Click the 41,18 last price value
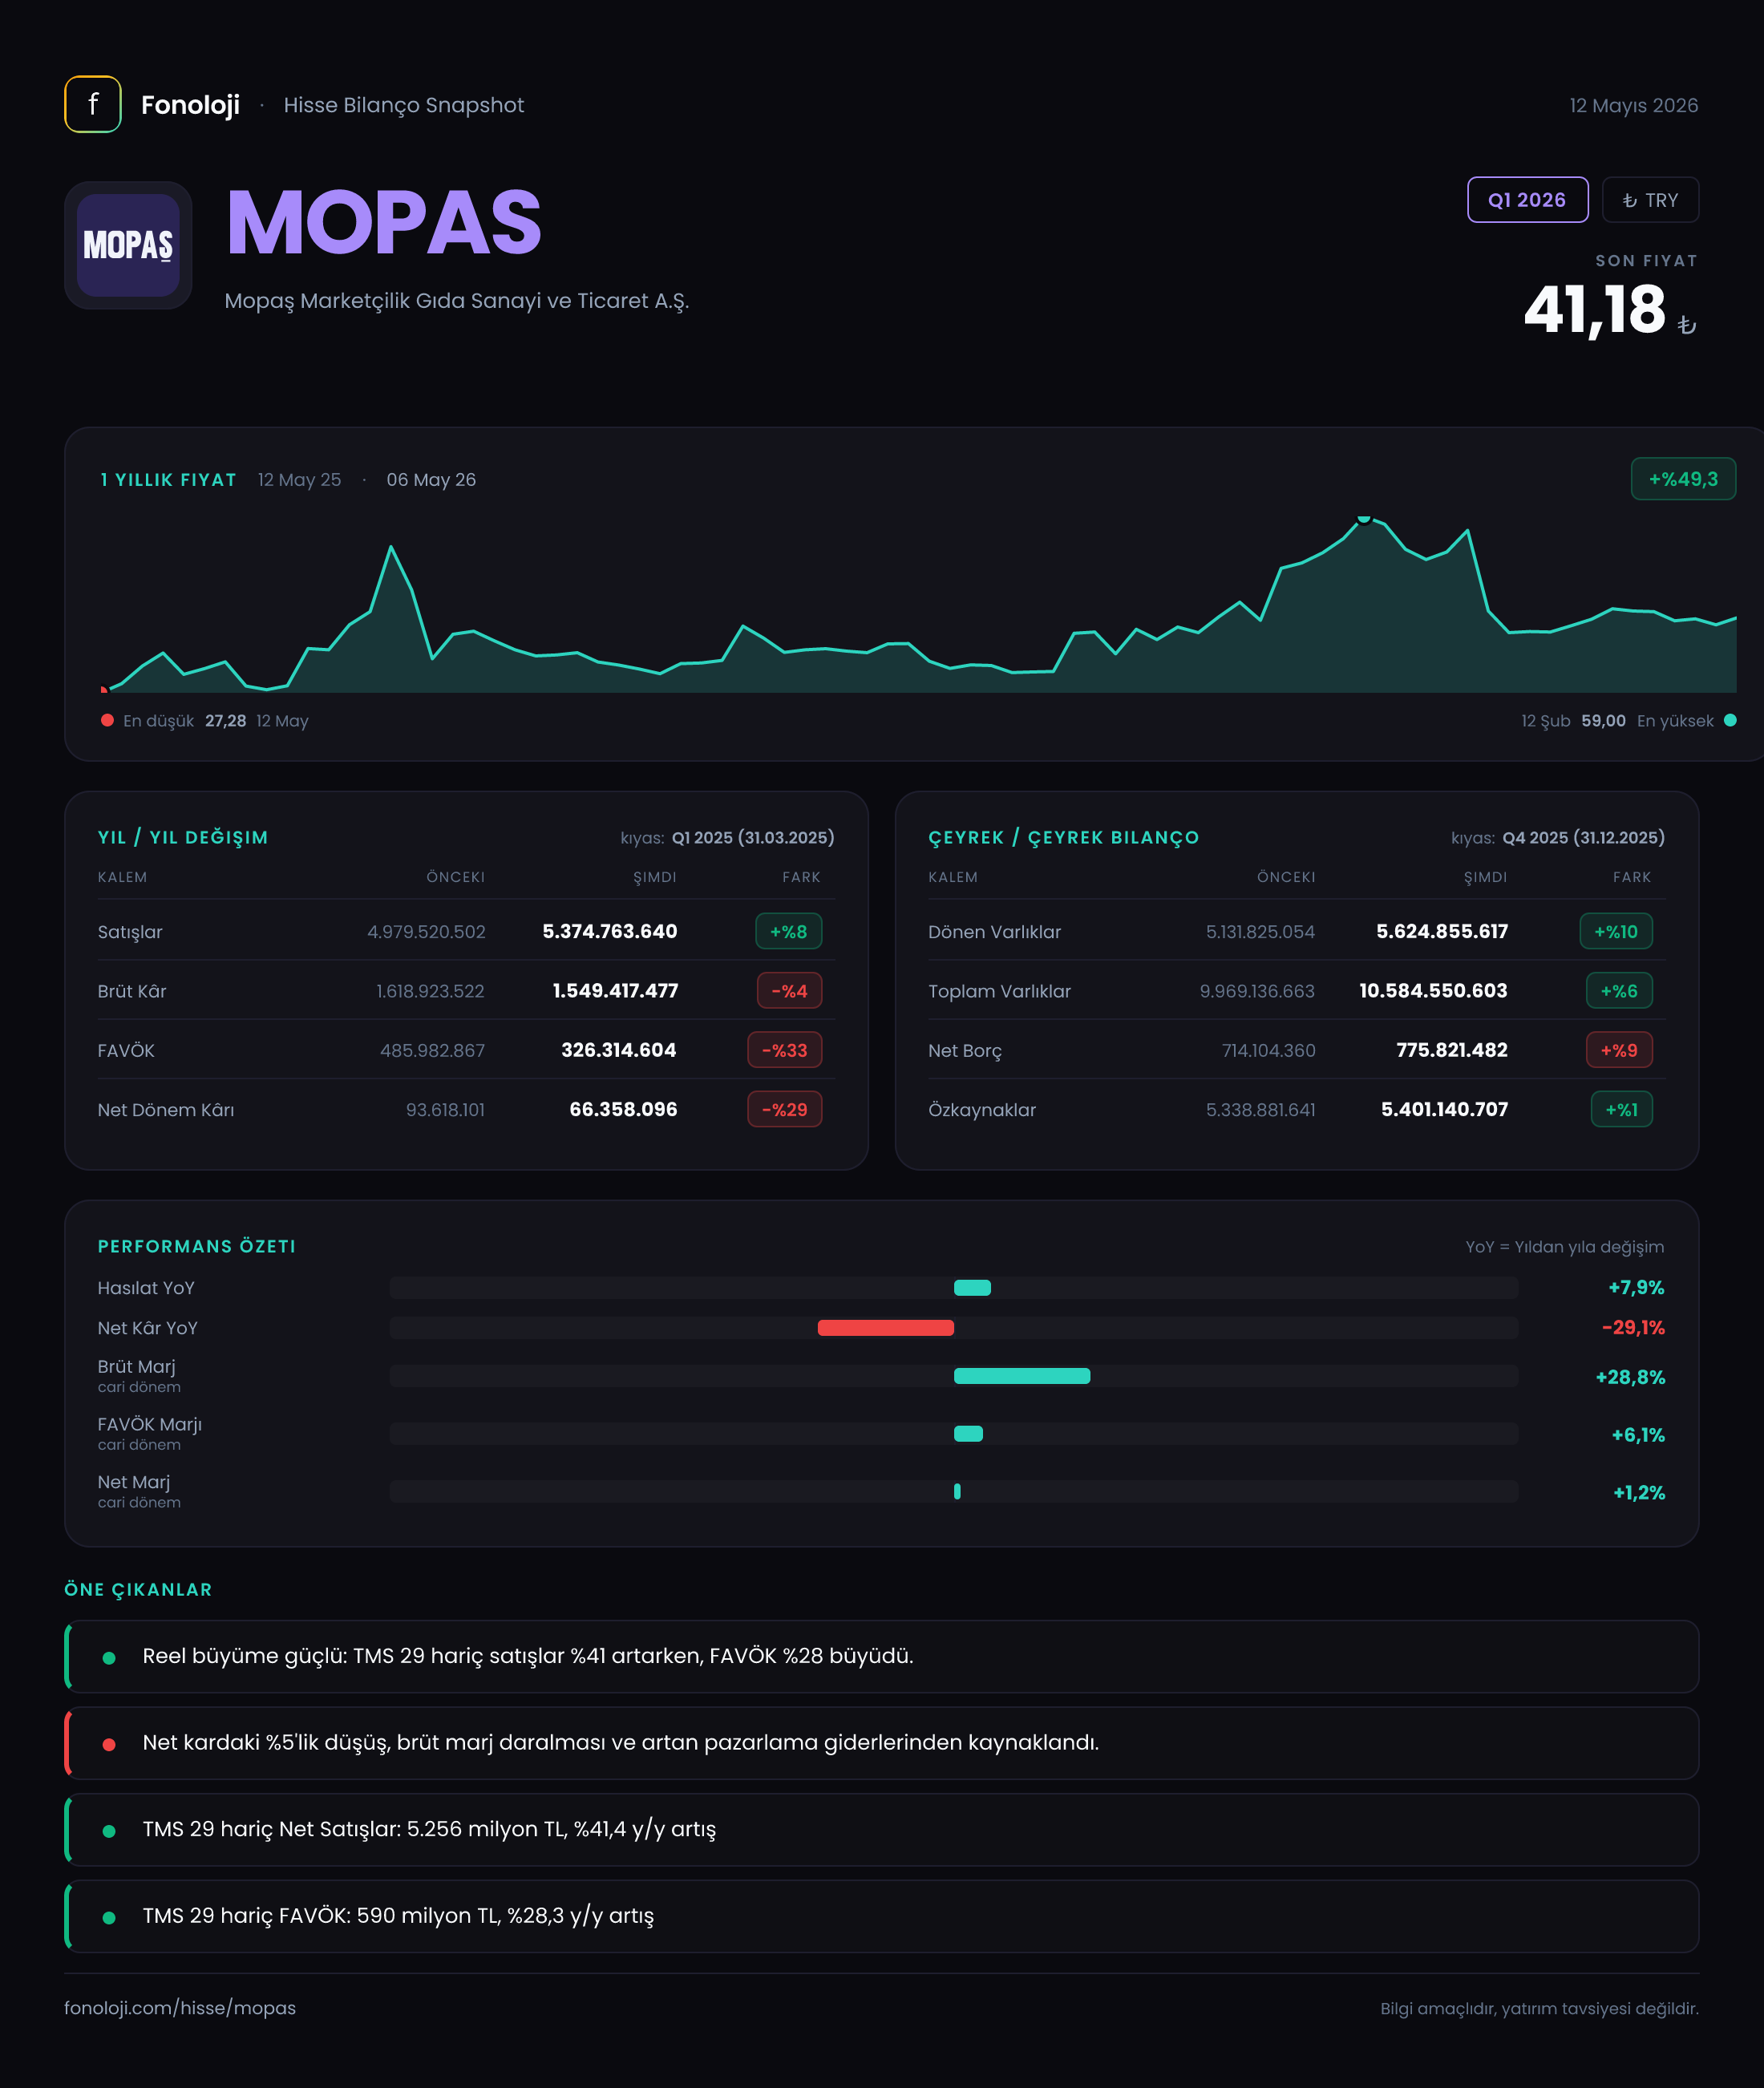 [1594, 309]
